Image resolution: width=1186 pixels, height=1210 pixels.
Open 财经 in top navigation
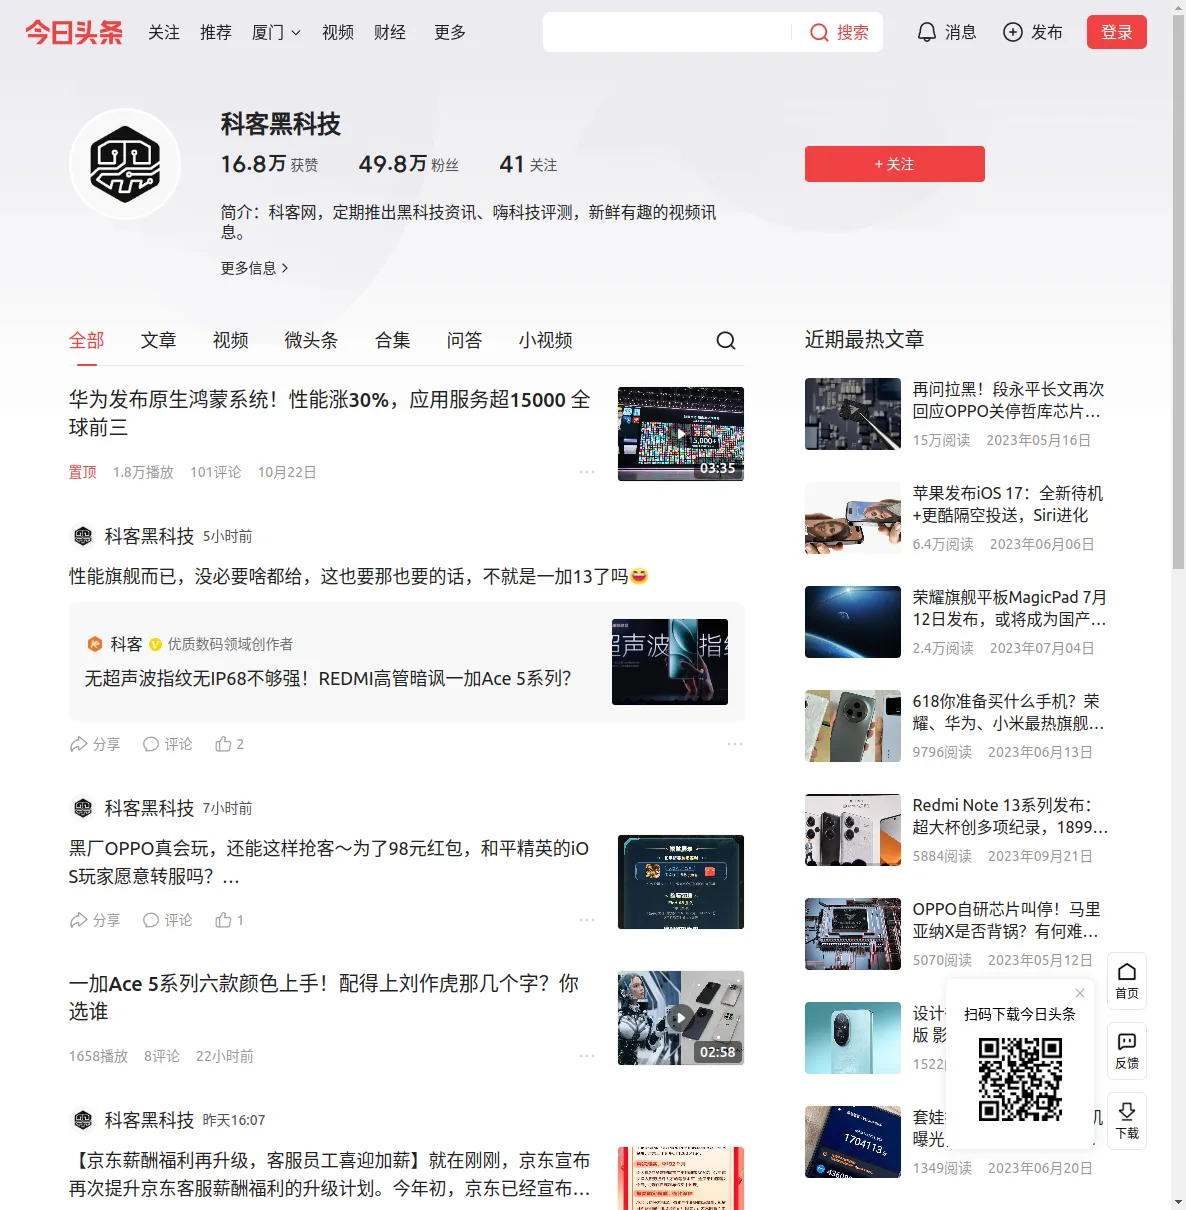pyautogui.click(x=390, y=33)
